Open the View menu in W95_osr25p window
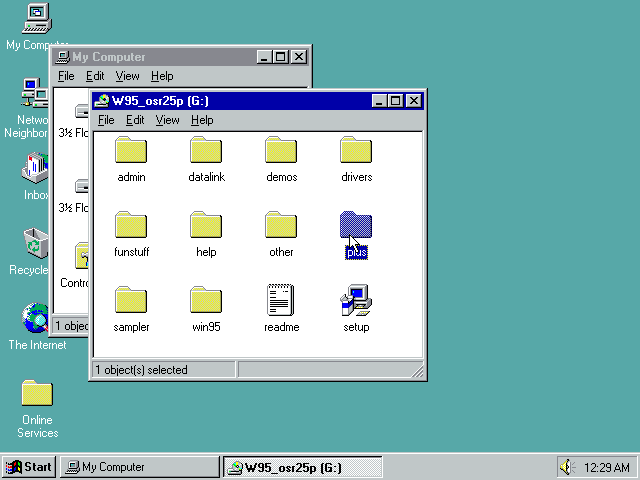The width and height of the screenshot is (640, 480). click(167, 120)
